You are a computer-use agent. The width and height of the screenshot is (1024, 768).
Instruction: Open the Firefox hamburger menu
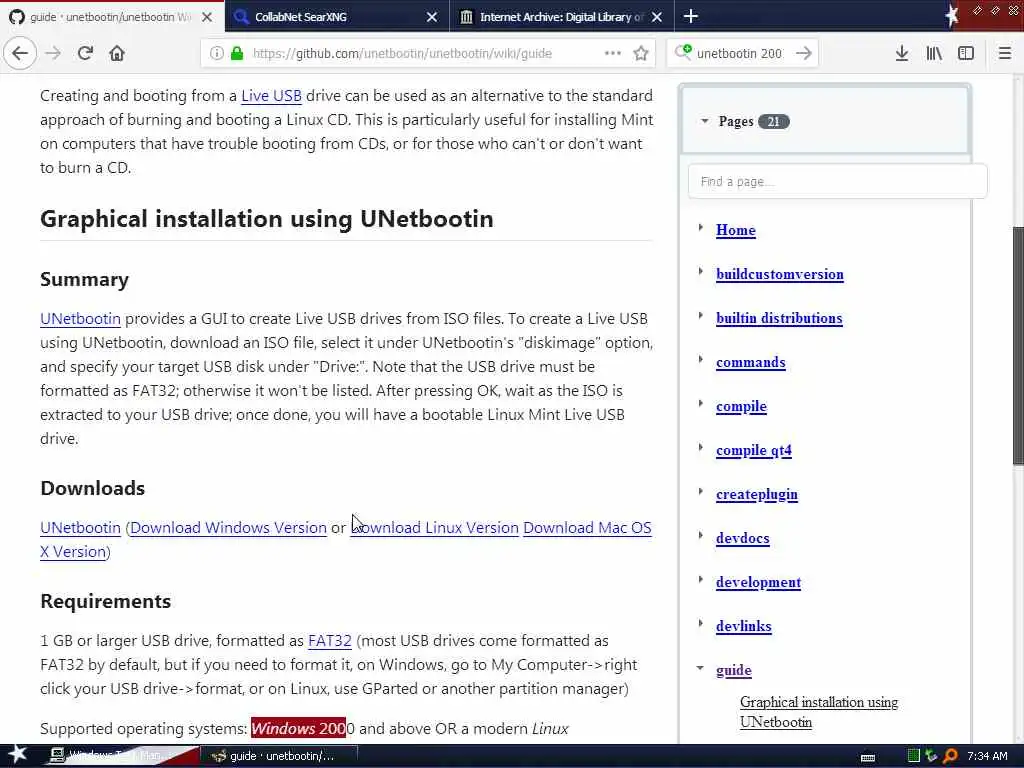tap(1005, 54)
